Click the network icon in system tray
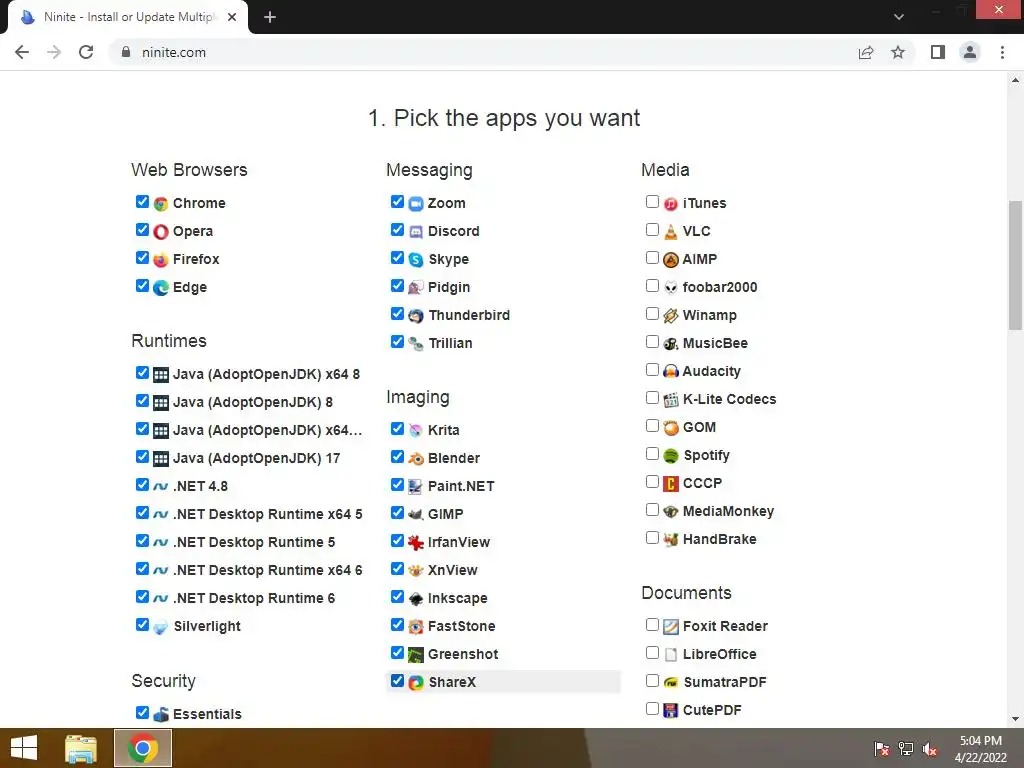This screenshot has height=768, width=1024. [x=906, y=749]
